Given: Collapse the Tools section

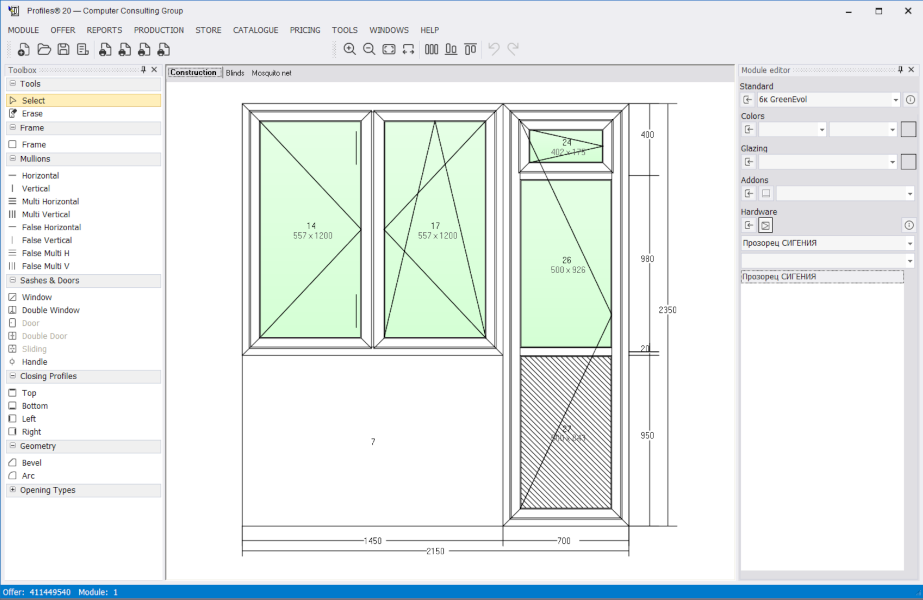Looking at the screenshot, I should (12, 84).
